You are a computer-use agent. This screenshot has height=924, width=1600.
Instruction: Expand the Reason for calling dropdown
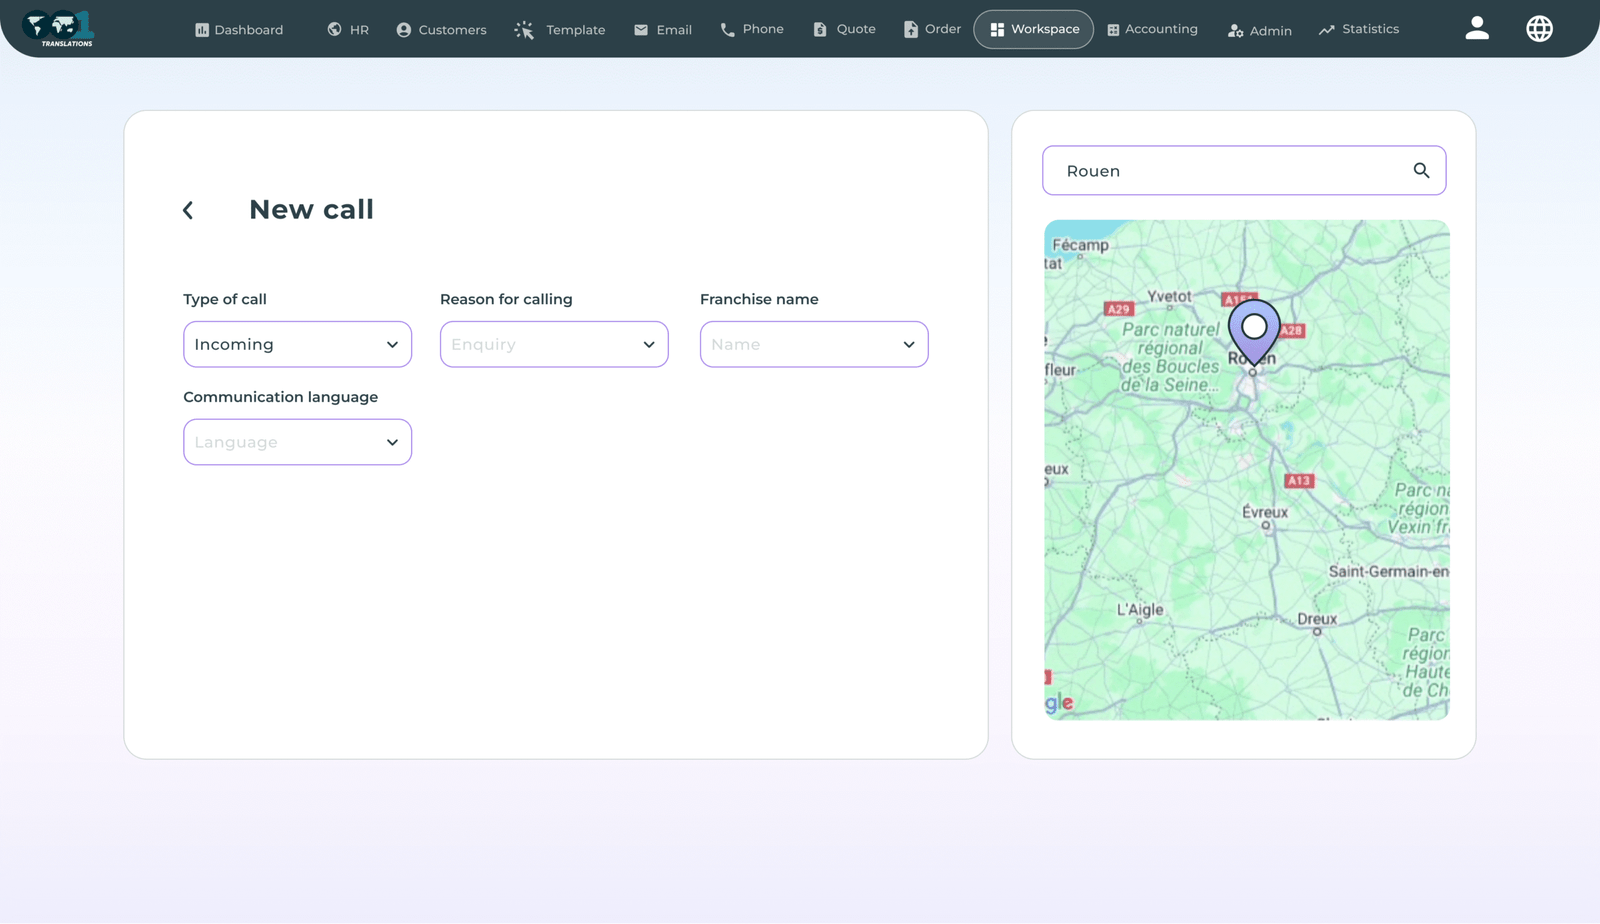[x=554, y=344]
